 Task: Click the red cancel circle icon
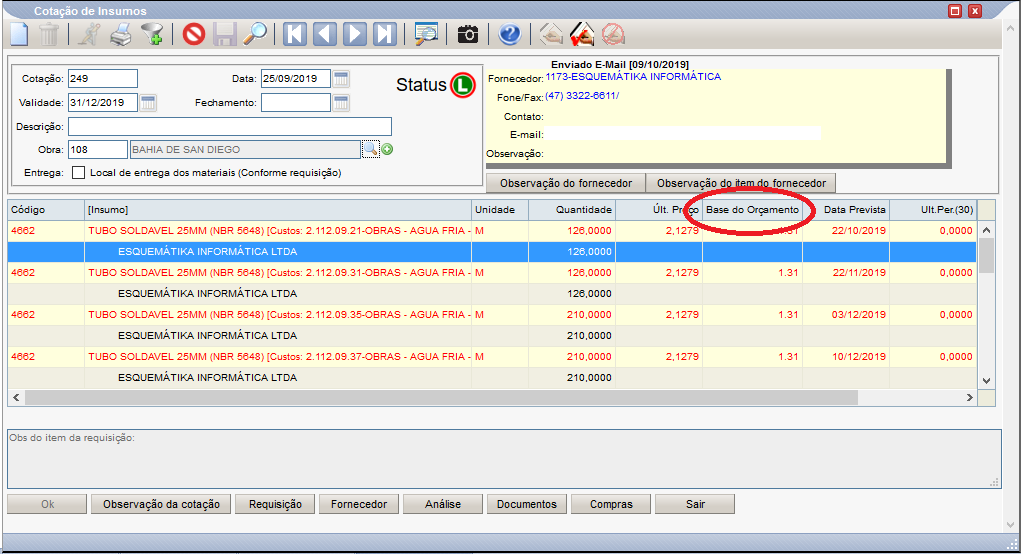(x=194, y=34)
